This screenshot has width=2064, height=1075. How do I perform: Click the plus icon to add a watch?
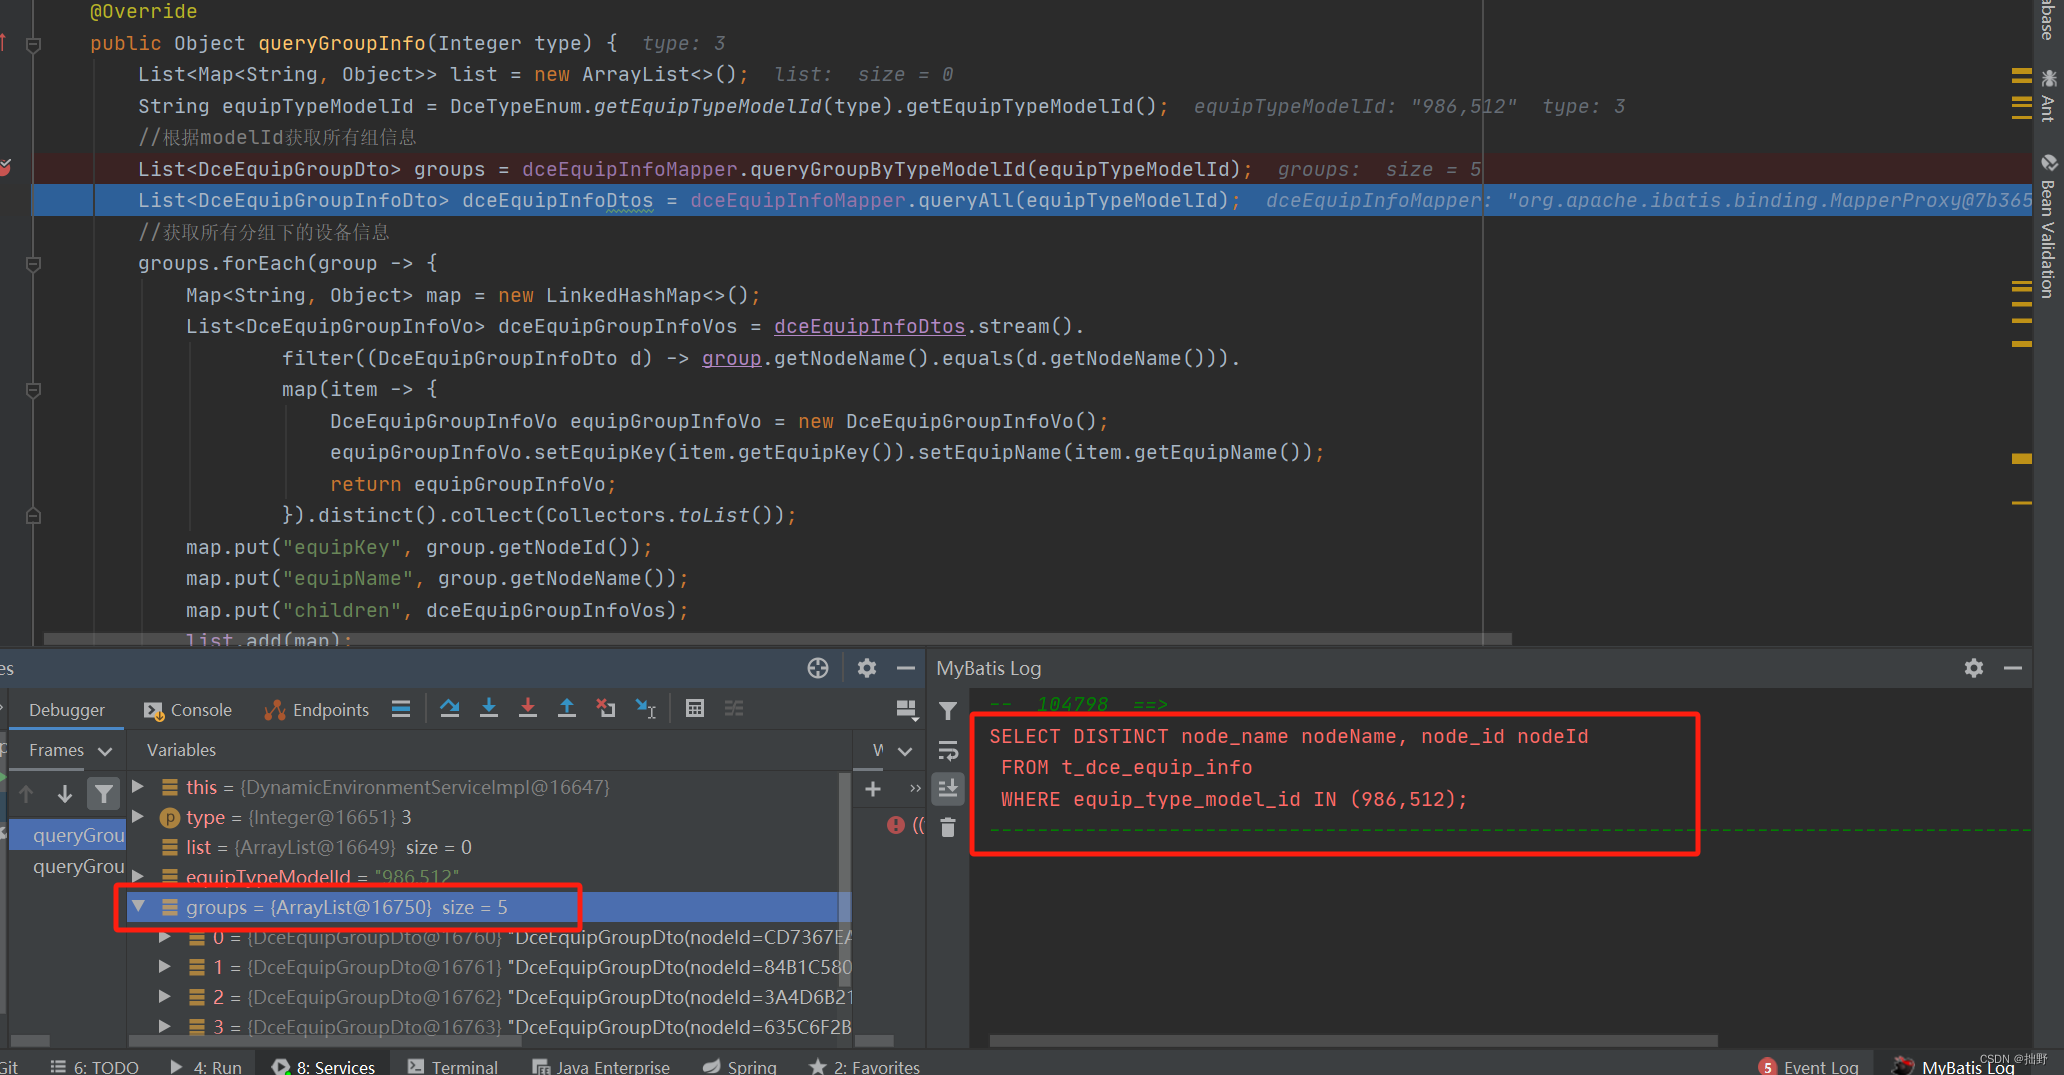point(872,788)
